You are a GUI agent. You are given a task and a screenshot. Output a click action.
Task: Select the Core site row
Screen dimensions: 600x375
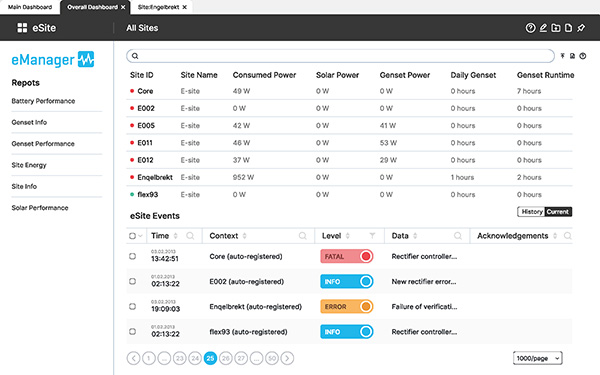click(x=349, y=91)
